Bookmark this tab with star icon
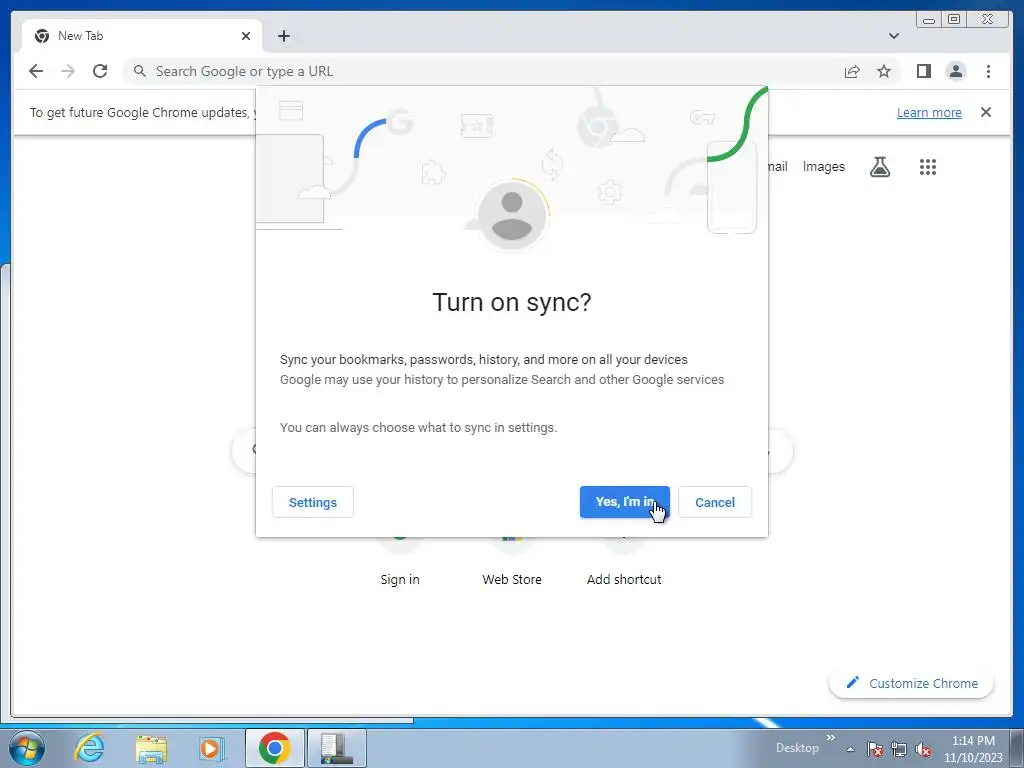Screen dimensions: 1024x768 tap(884, 71)
